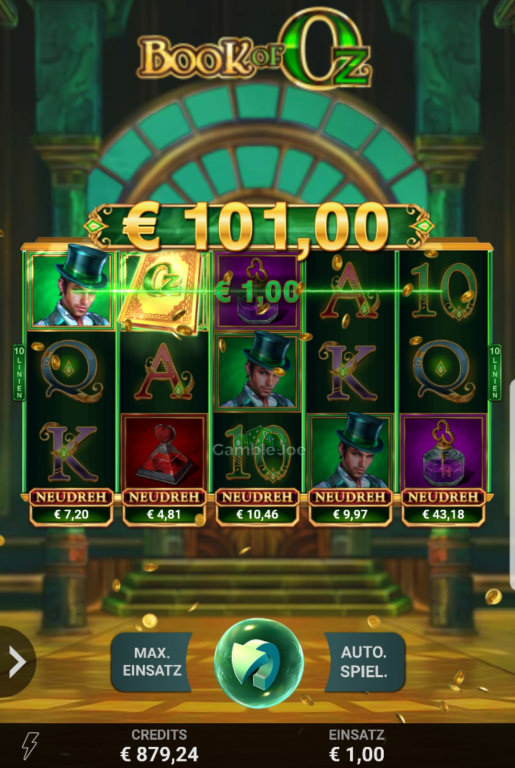The width and height of the screenshot is (515, 768).
Task: Open left 10 Linien paylines indicator
Action: tap(19, 372)
